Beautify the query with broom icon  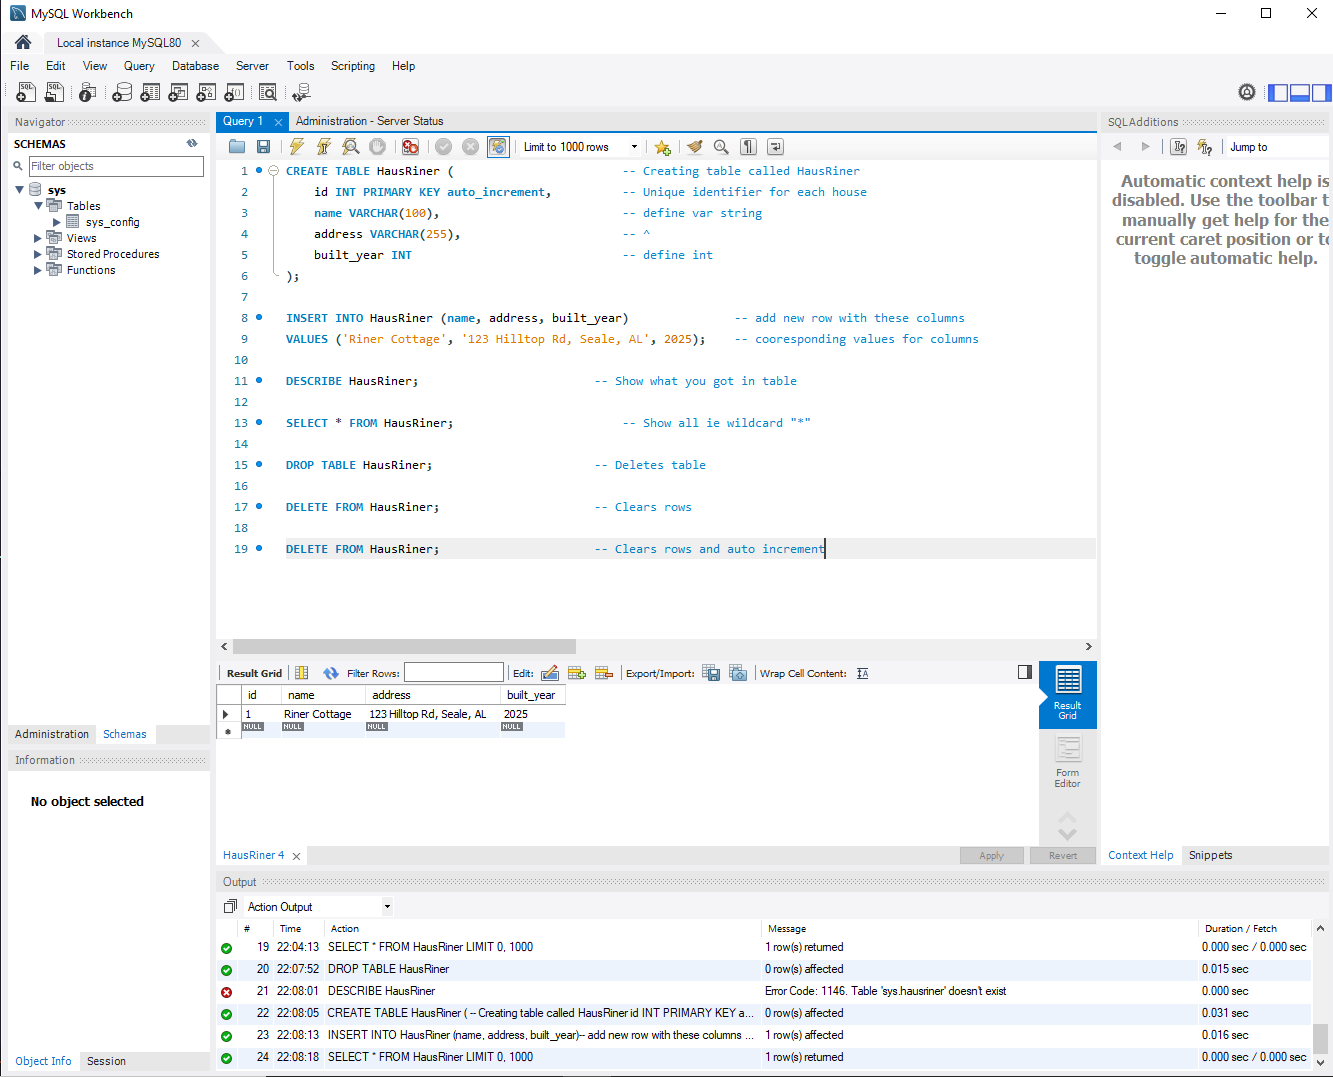(x=694, y=147)
